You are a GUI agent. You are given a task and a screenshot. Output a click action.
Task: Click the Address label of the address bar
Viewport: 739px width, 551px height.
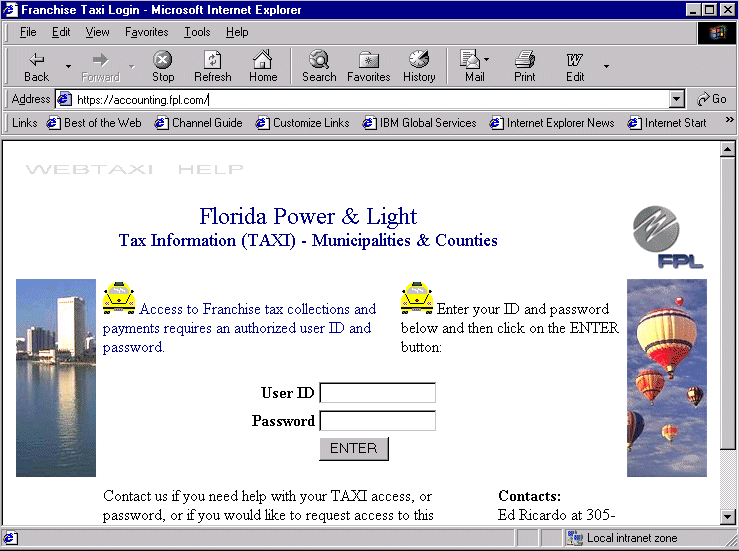pyautogui.click(x=31, y=99)
